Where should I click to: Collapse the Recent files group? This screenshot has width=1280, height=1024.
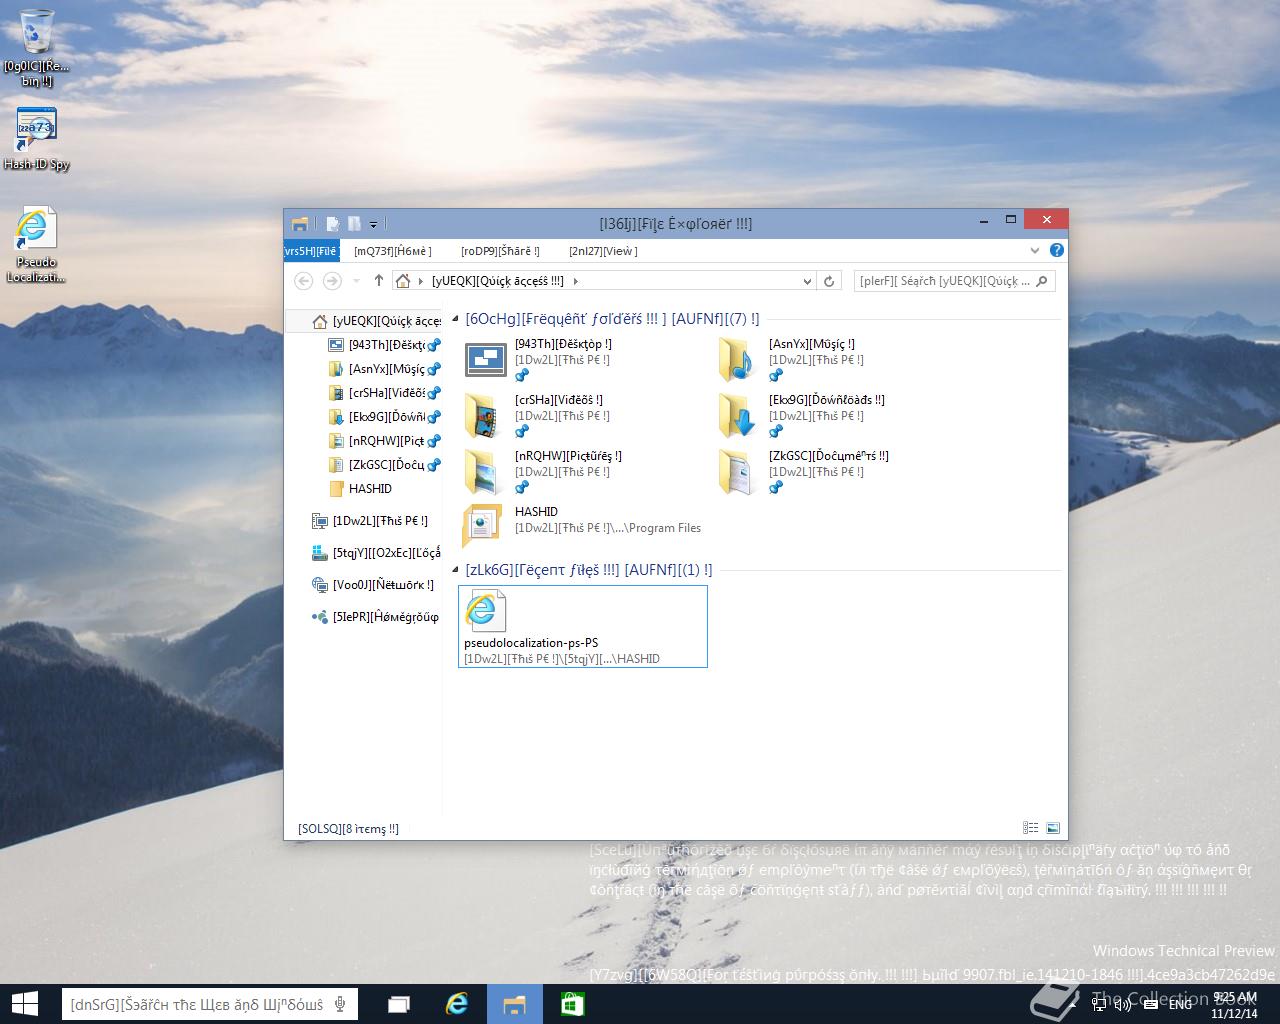[x=456, y=571]
